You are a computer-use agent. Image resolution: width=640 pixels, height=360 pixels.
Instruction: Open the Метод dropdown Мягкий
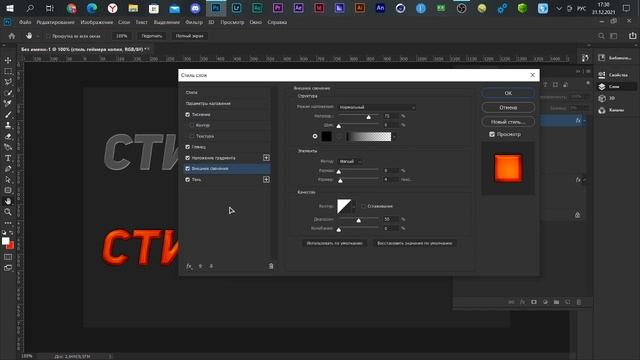(x=350, y=162)
